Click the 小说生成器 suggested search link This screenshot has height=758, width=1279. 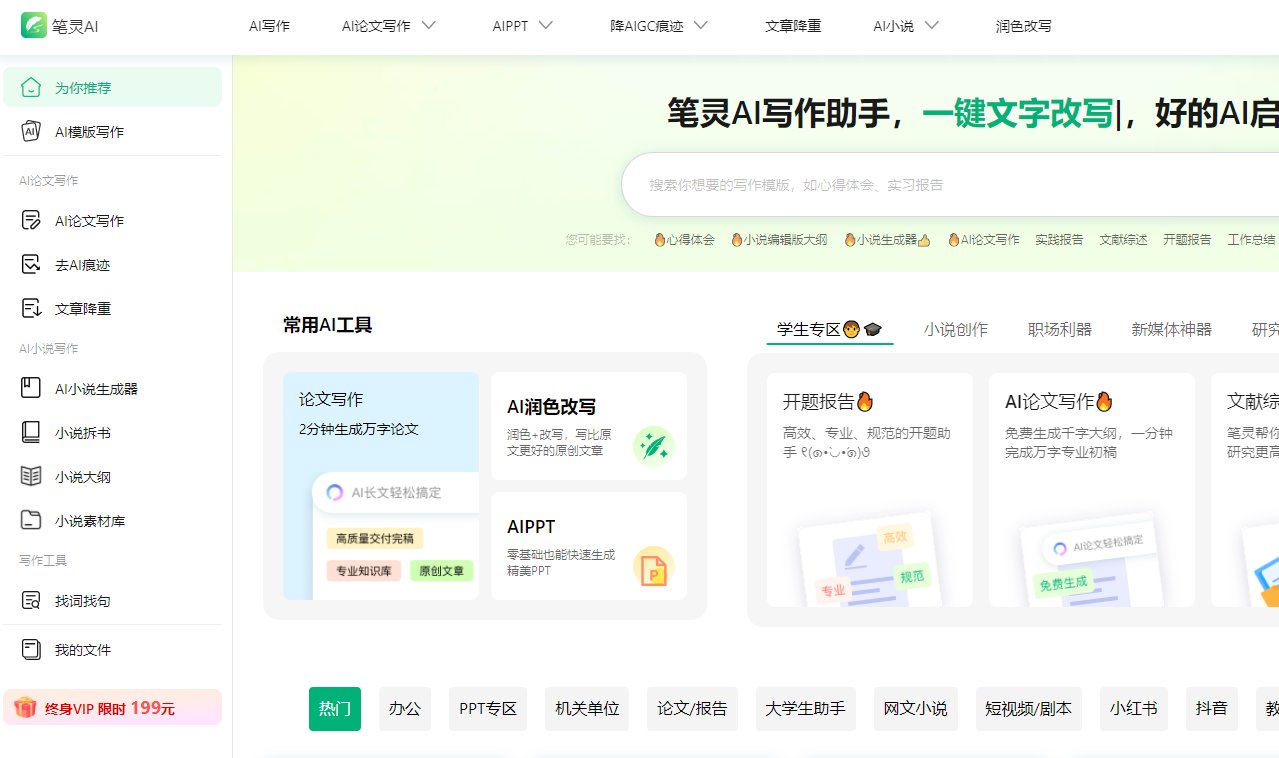click(x=888, y=240)
